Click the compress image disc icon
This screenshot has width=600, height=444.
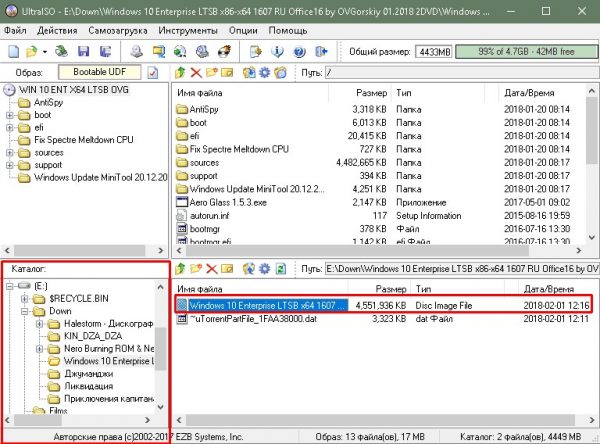[x=202, y=51]
